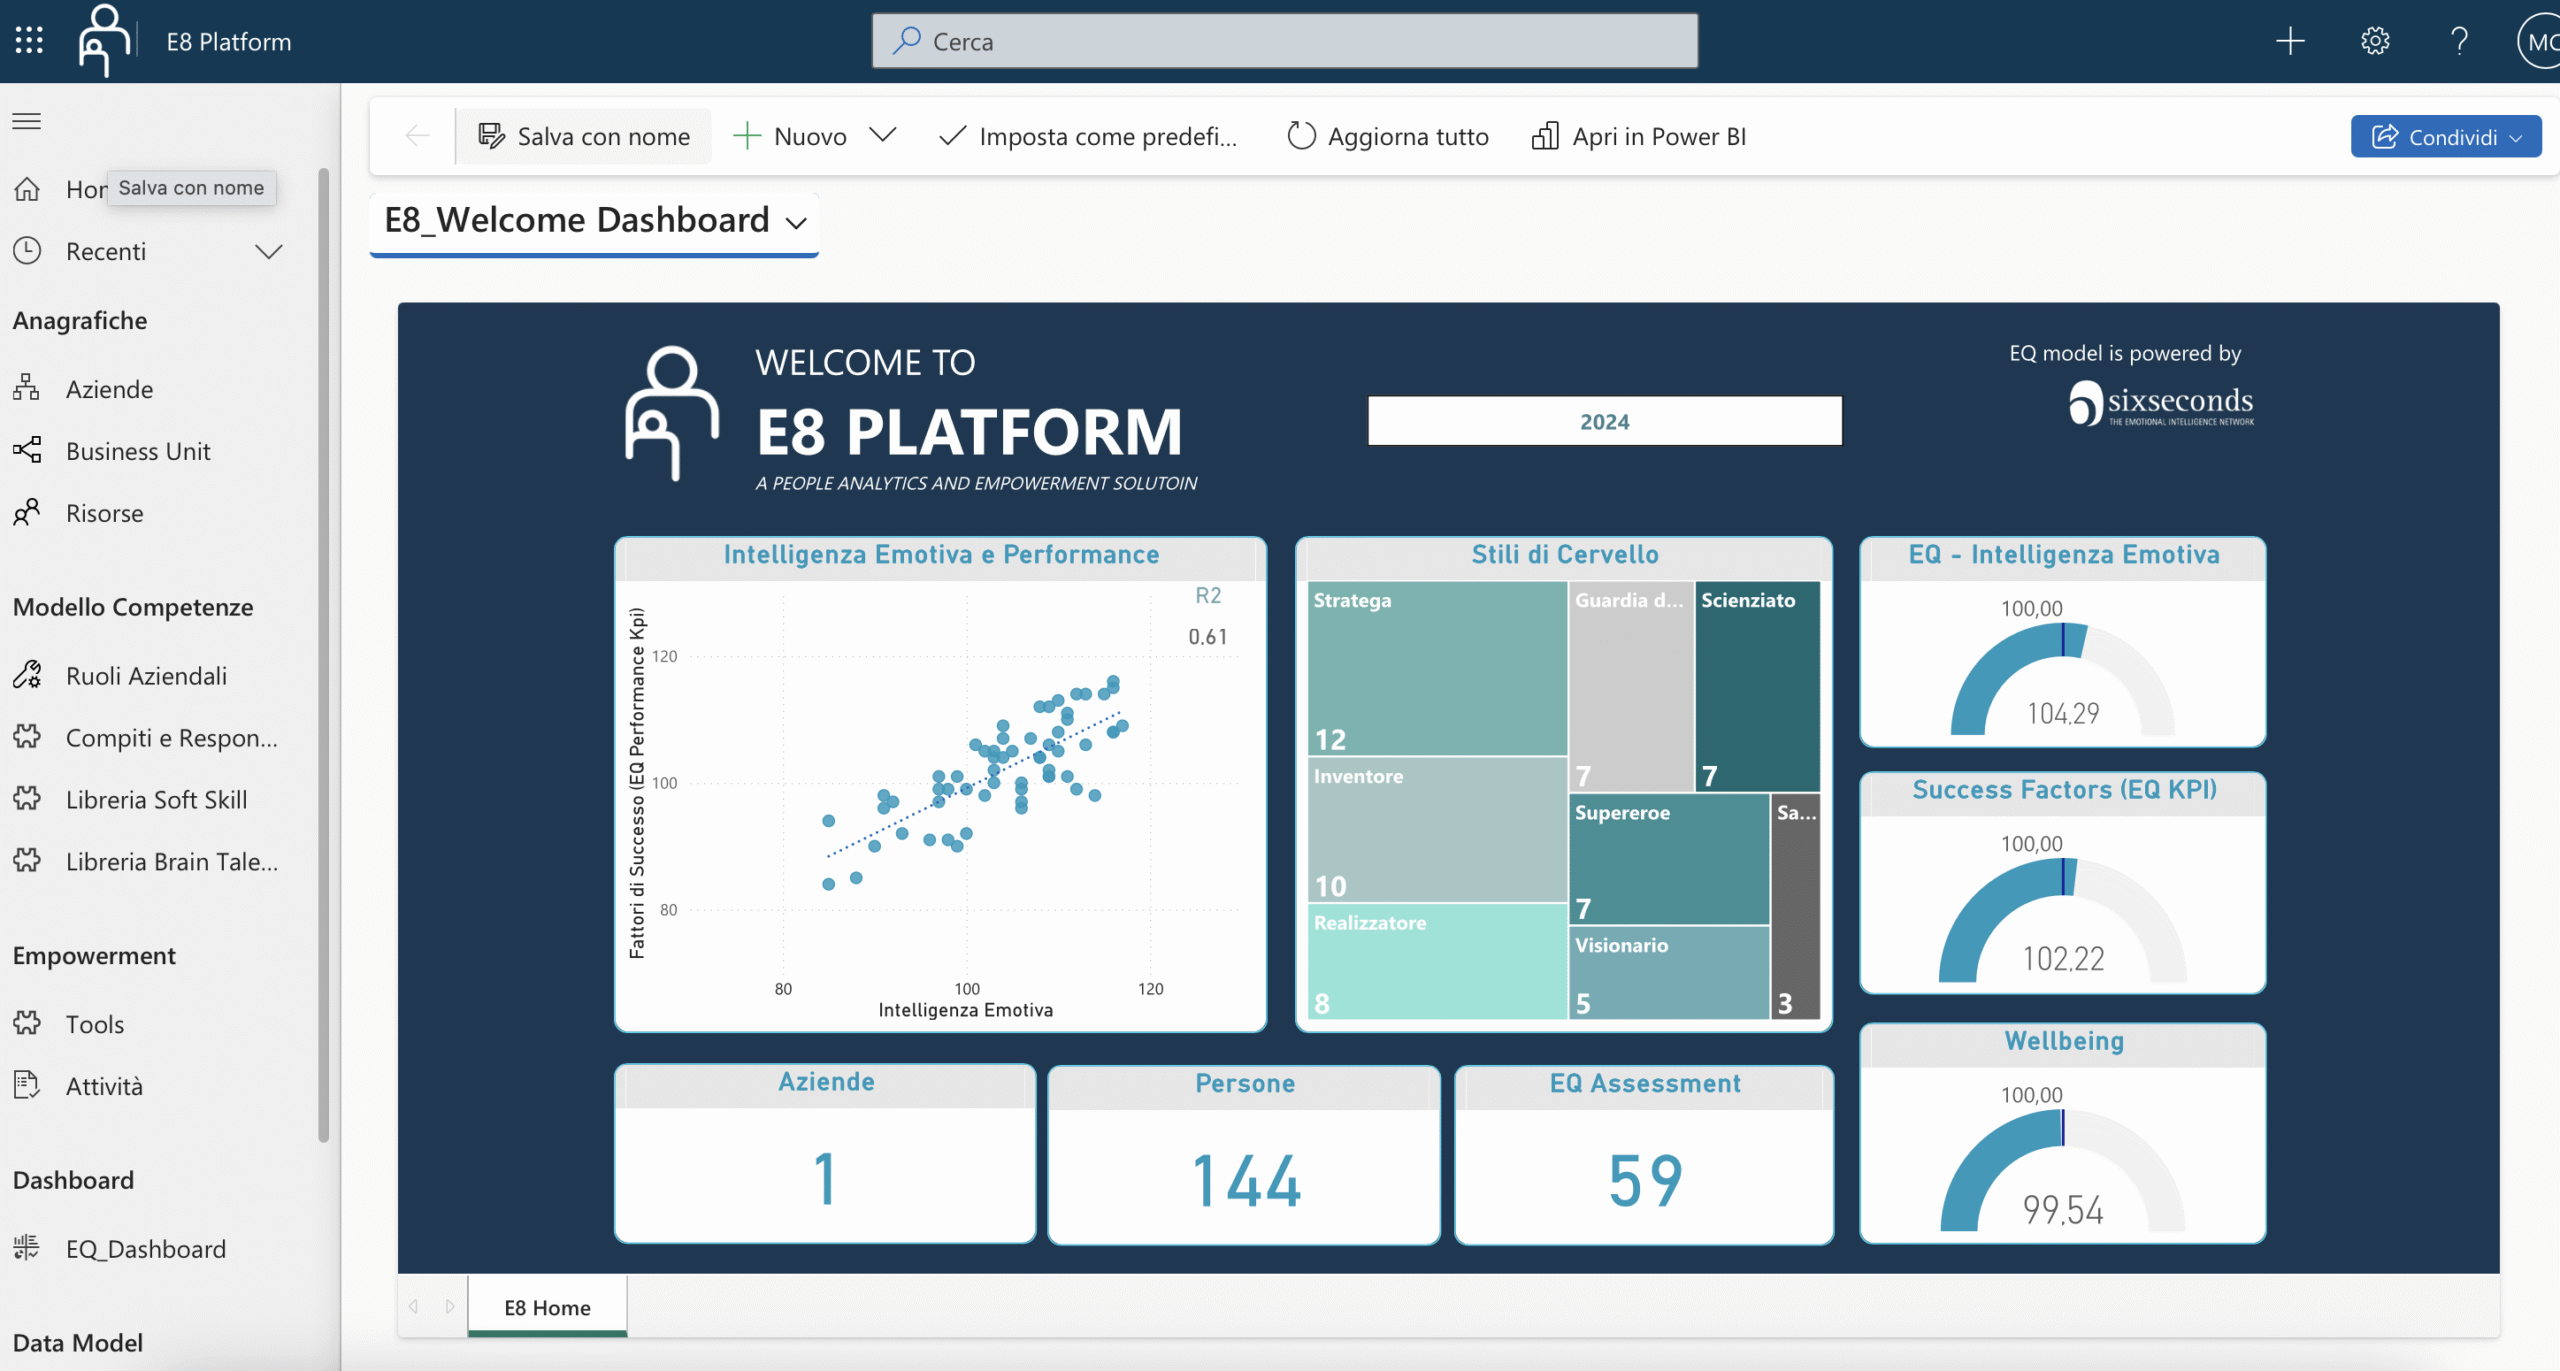Image resolution: width=2560 pixels, height=1371 pixels.
Task: Select the Scienziato treemap tile
Action: click(x=1757, y=686)
